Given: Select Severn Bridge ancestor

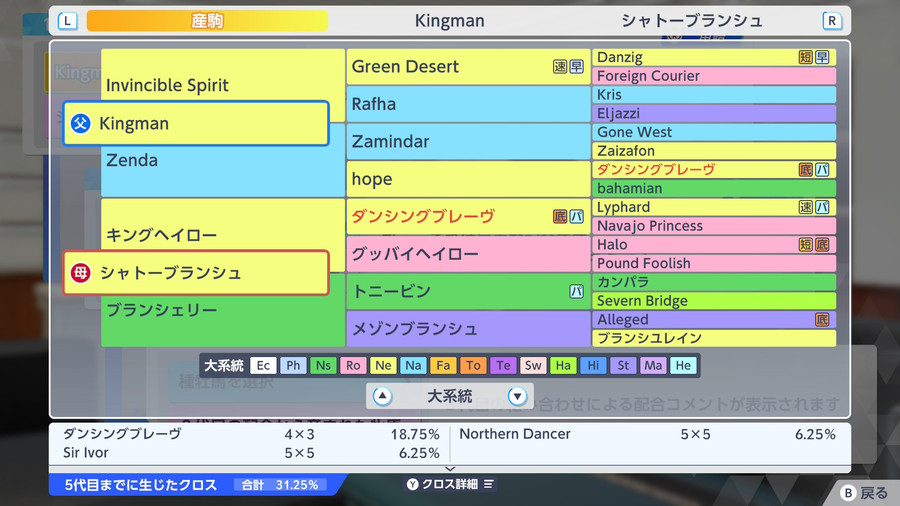Looking at the screenshot, I should (714, 301).
